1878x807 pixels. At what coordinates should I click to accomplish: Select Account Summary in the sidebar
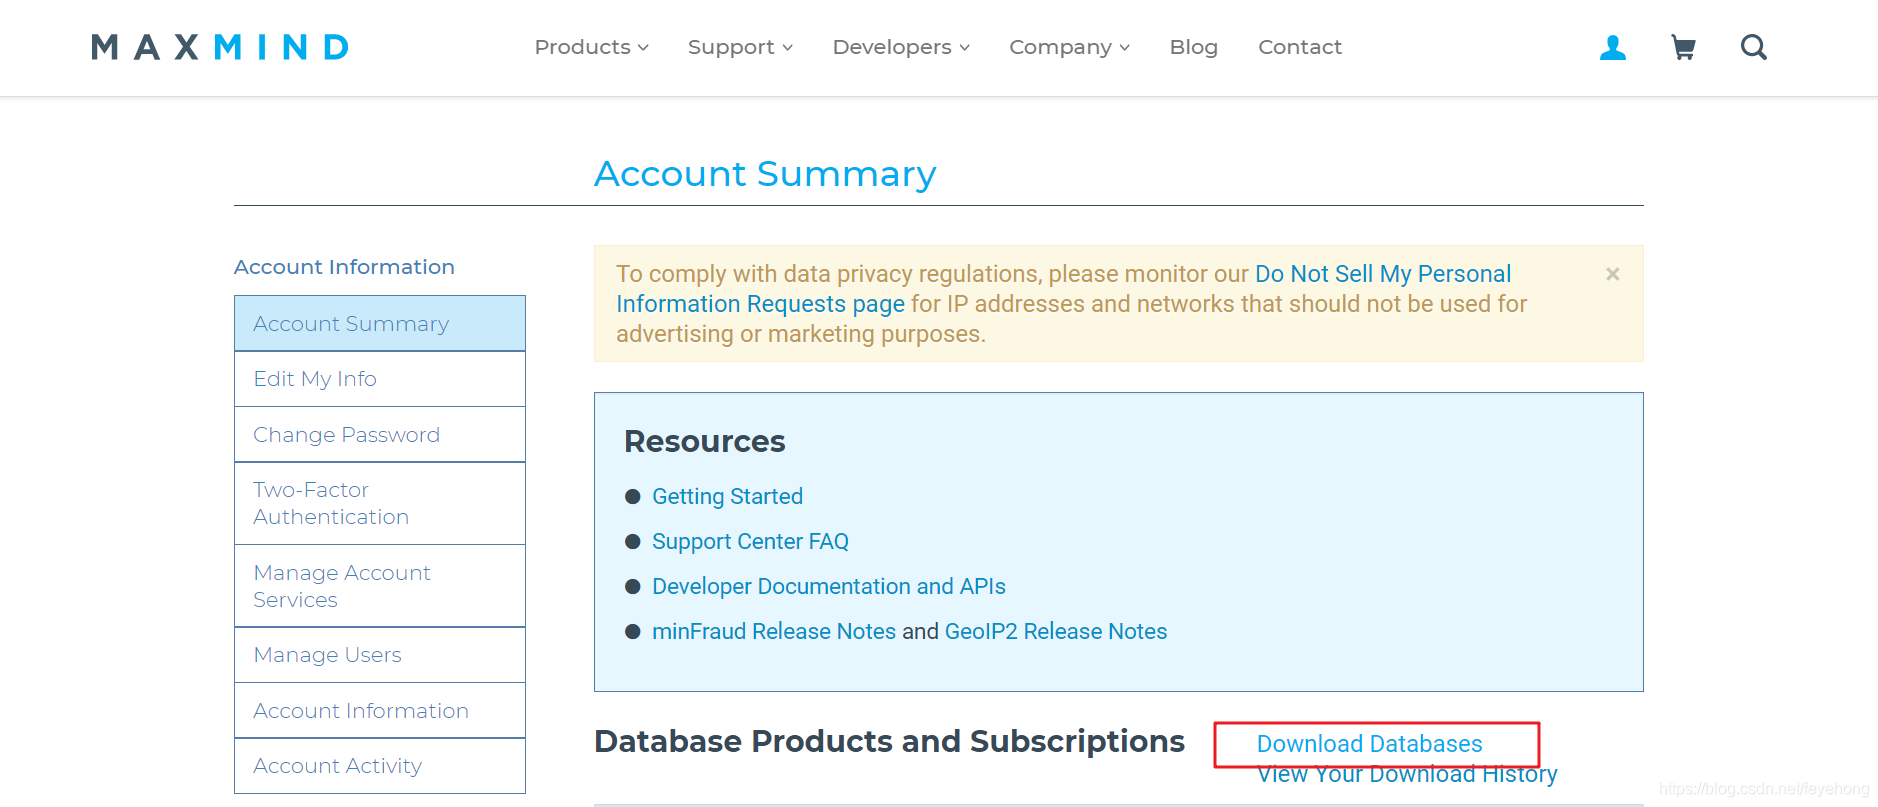click(x=380, y=323)
